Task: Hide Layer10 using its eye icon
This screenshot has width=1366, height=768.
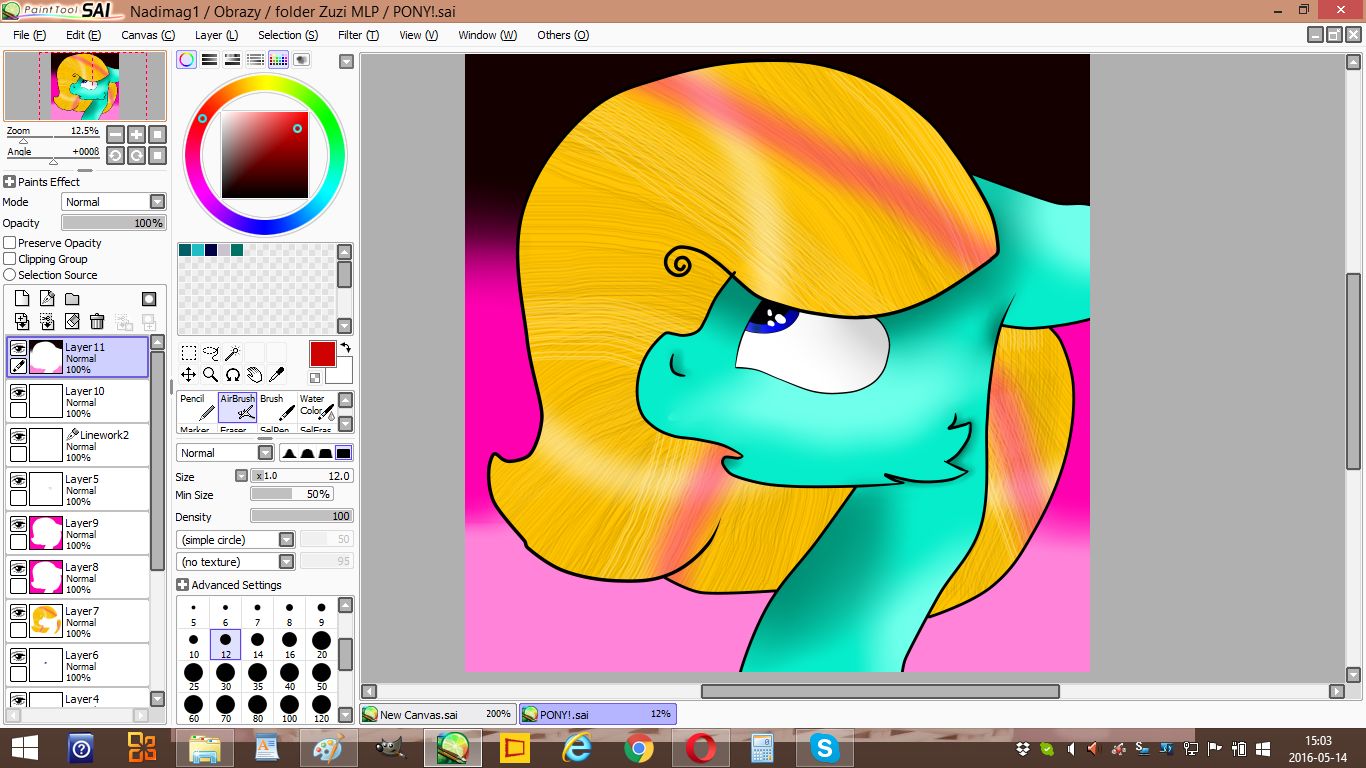Action: [18, 392]
